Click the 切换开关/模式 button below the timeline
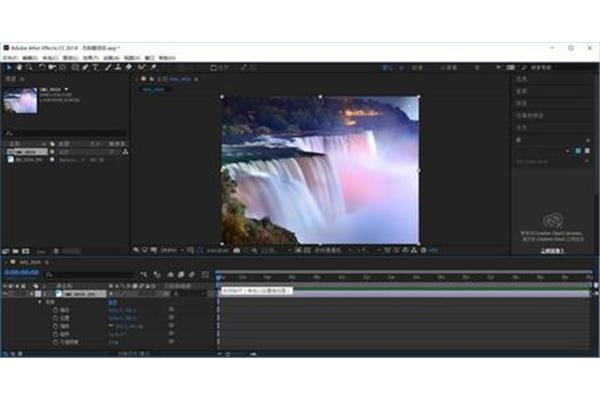The height and width of the screenshot is (400, 600). tap(134, 354)
